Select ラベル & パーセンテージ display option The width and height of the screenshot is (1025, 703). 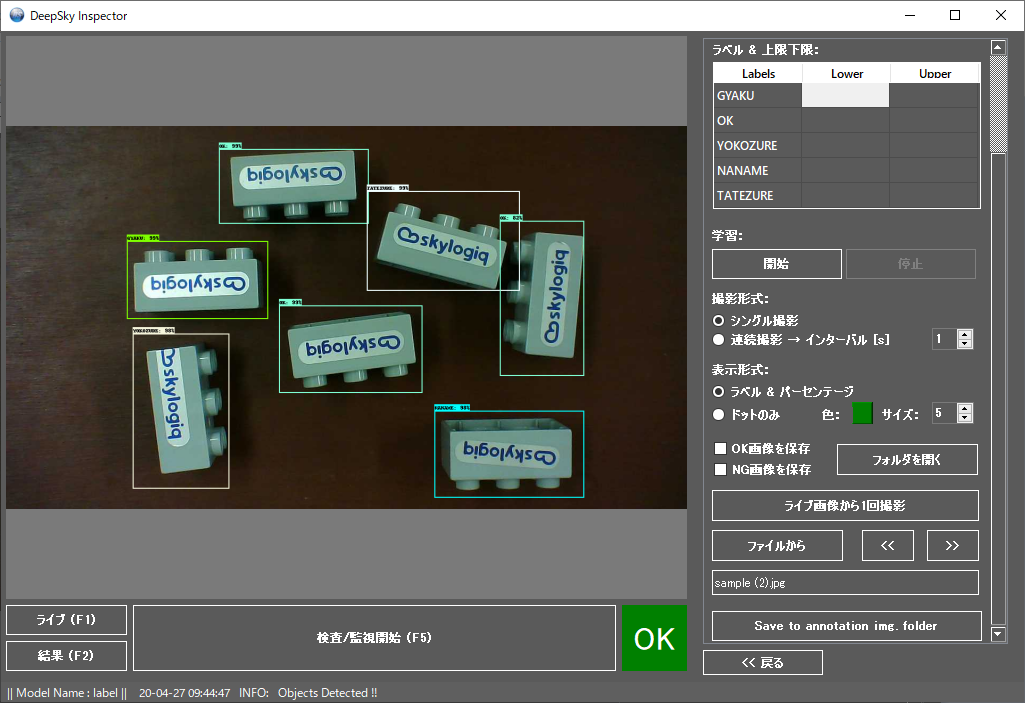pyautogui.click(x=718, y=392)
